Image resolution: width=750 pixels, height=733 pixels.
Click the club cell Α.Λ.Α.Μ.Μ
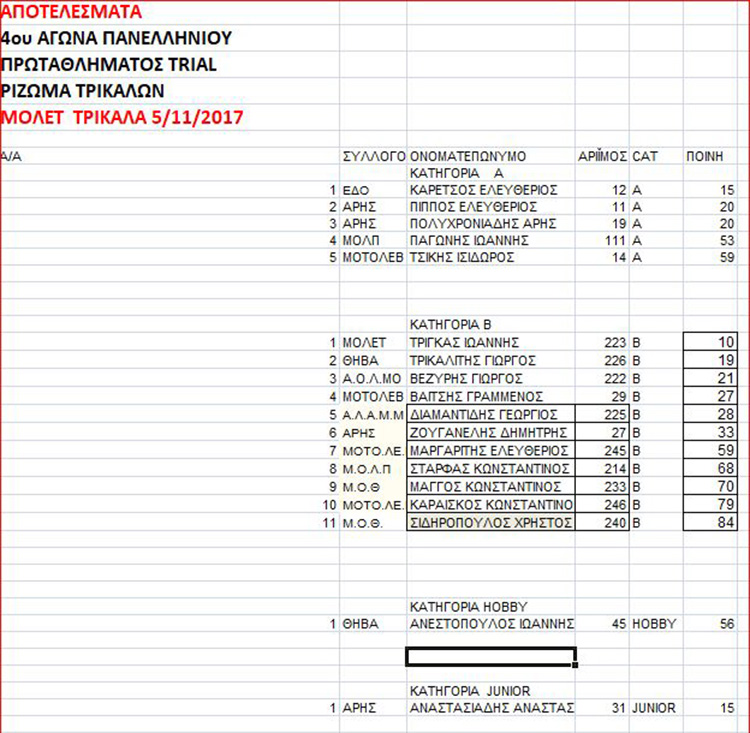click(x=373, y=415)
